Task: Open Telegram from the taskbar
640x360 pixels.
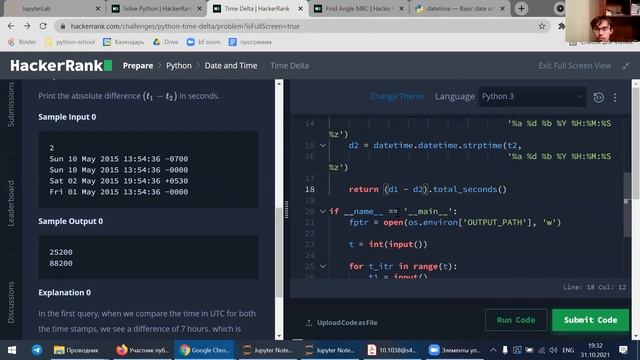Action: (x=37, y=350)
